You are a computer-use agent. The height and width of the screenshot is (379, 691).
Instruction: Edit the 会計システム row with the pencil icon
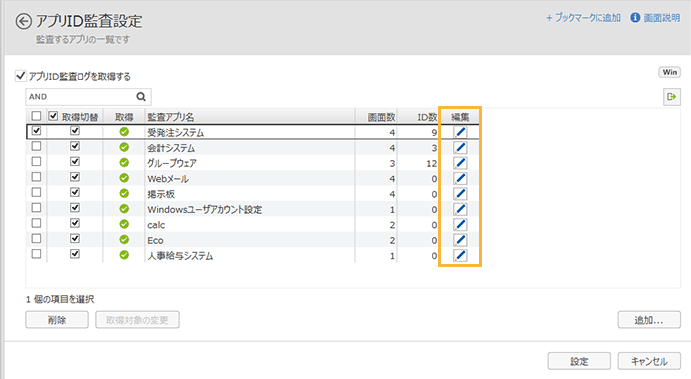point(460,147)
